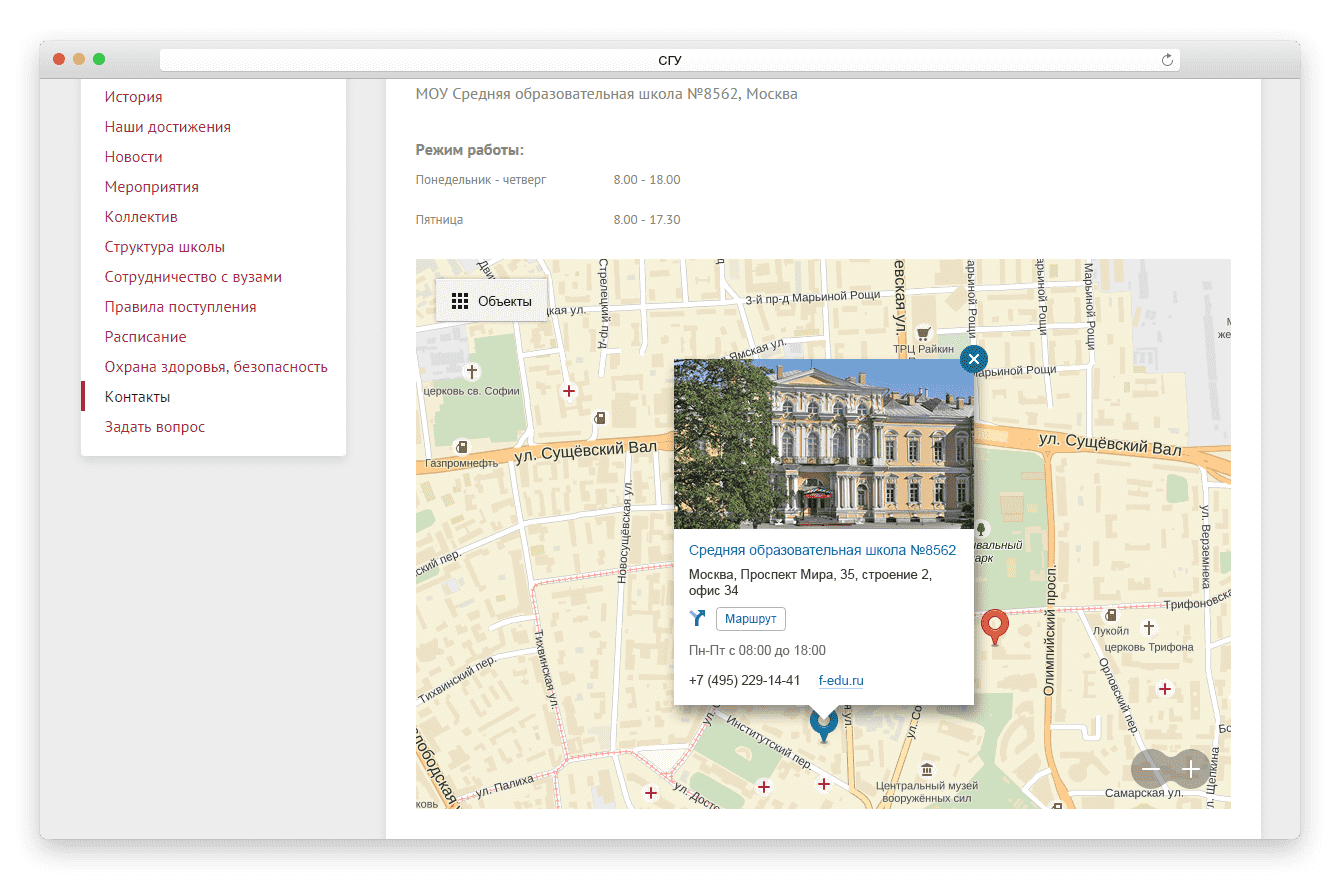Click the browser address bar СГУ

(670, 60)
